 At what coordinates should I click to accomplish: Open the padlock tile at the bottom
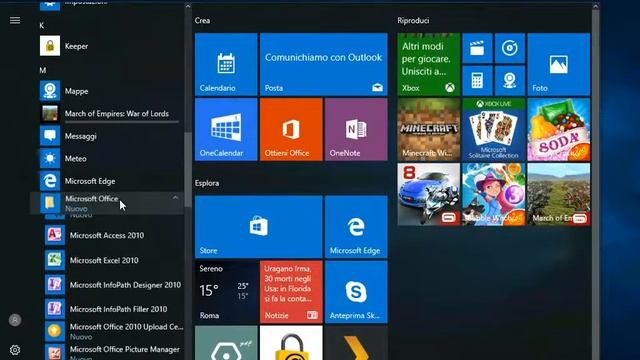(291, 343)
